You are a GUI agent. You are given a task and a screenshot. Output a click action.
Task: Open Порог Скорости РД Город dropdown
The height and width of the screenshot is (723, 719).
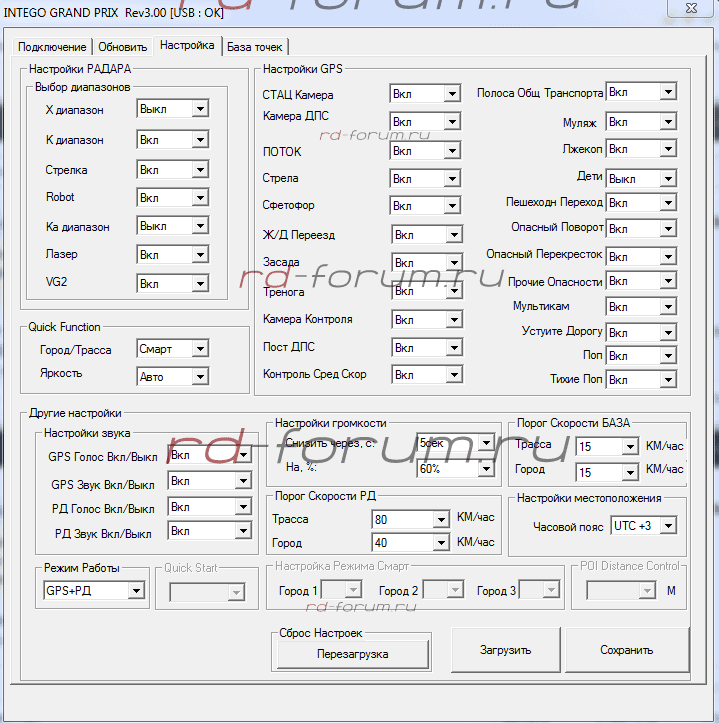[x=410, y=543]
